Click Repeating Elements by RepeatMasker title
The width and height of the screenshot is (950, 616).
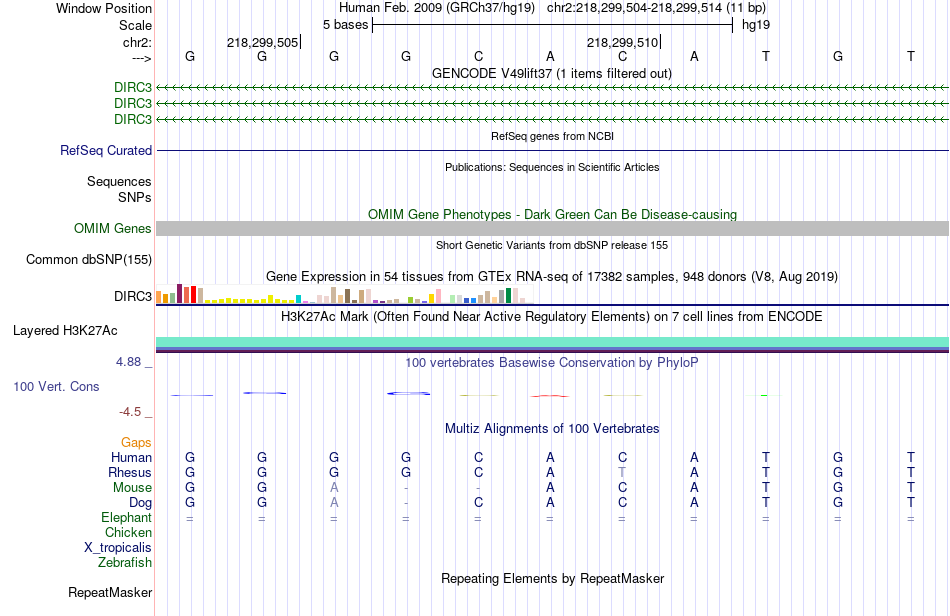[x=553, y=578]
